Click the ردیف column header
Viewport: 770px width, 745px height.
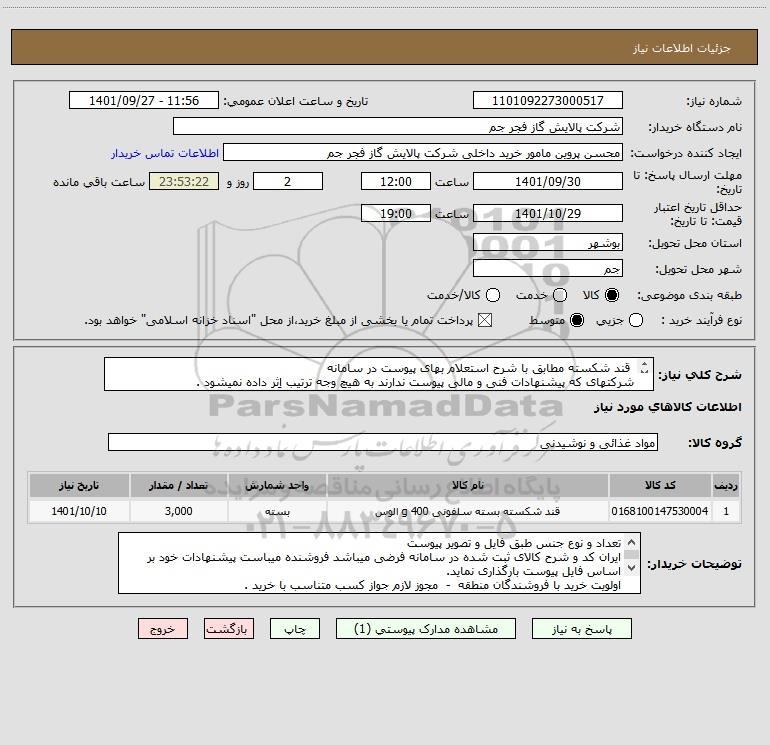pyautogui.click(x=726, y=485)
